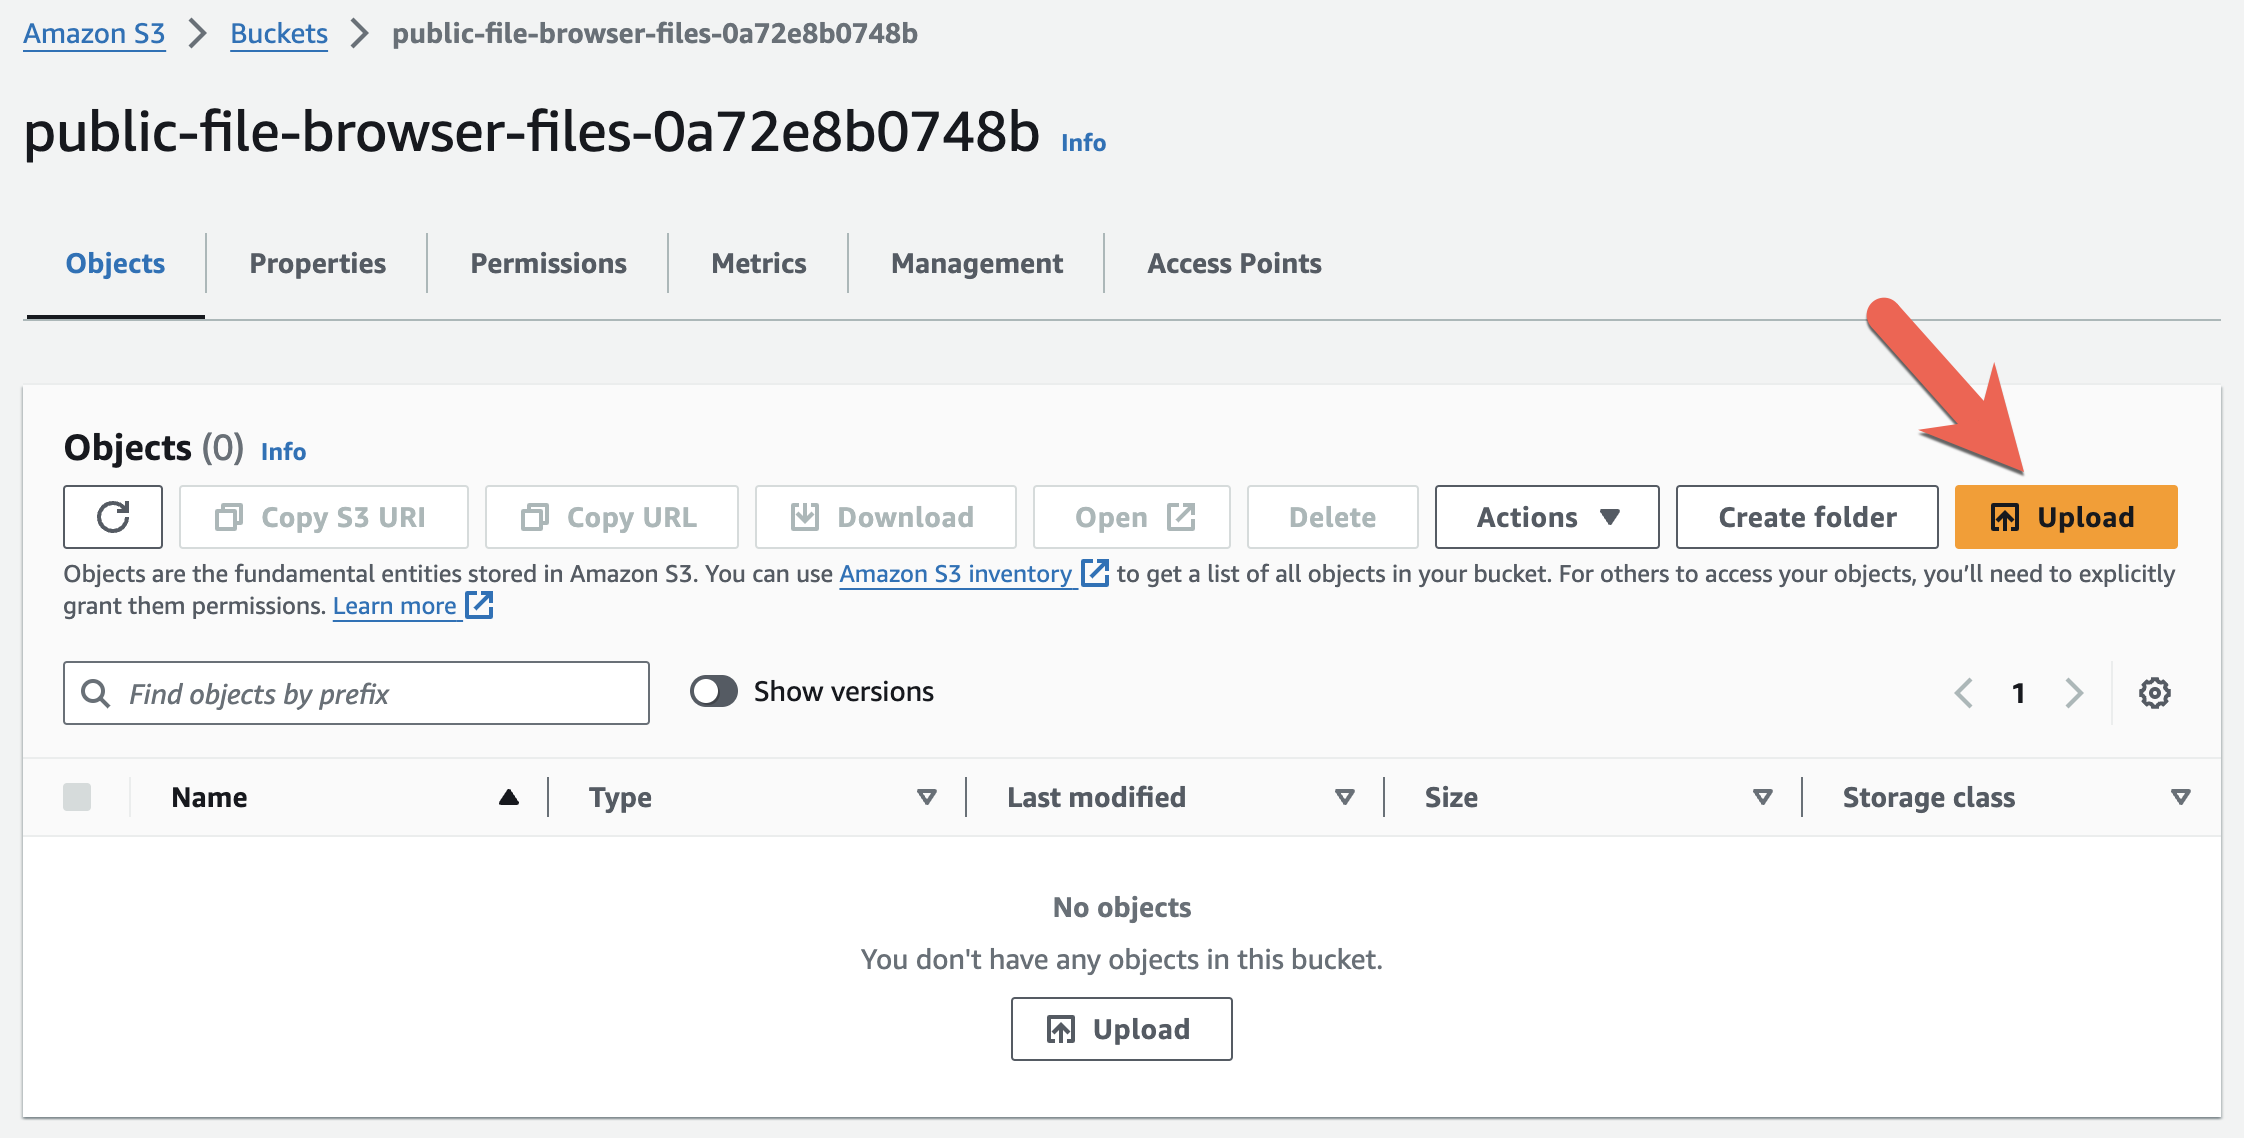
Task: Click the Open object external-link icon
Action: [1181, 517]
